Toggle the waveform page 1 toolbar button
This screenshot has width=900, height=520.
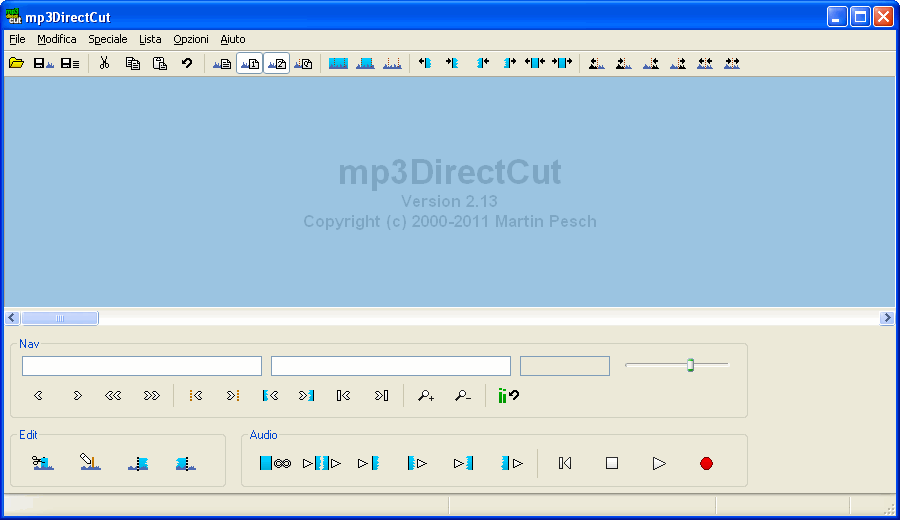pos(250,63)
